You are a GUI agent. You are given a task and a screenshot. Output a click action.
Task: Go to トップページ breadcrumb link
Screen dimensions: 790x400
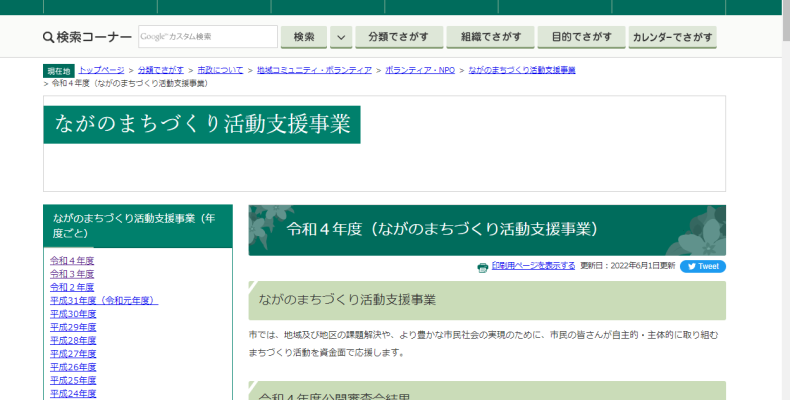tap(101, 70)
